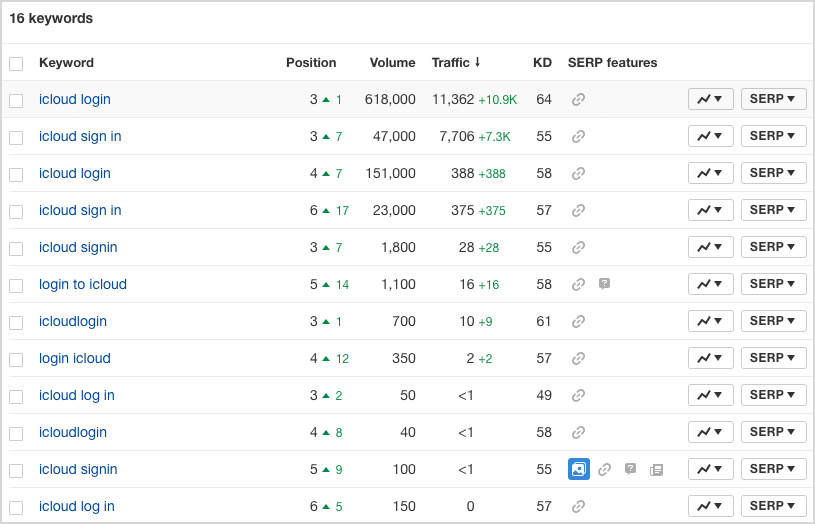Click the link icon in the 100 volume row
Screen dimensions: 815x524
coord(604,469)
